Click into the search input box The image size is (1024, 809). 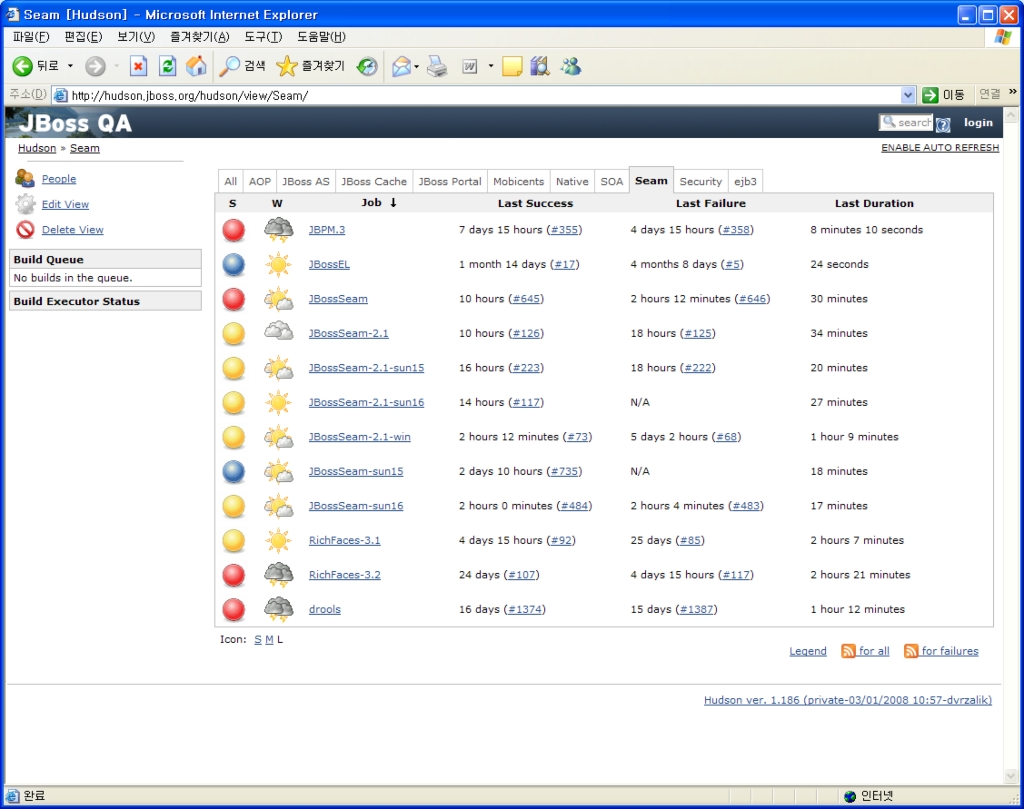(x=906, y=122)
